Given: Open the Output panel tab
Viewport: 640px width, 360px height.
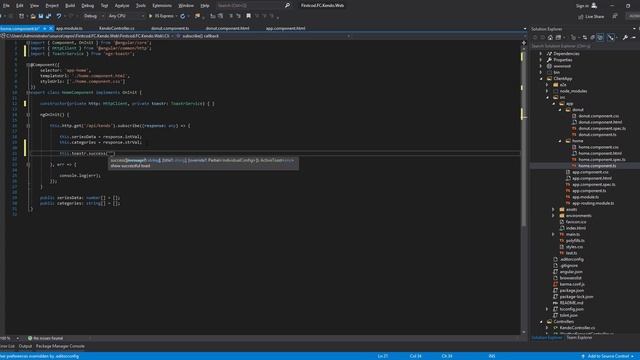Looking at the screenshot, I should coord(25,346).
